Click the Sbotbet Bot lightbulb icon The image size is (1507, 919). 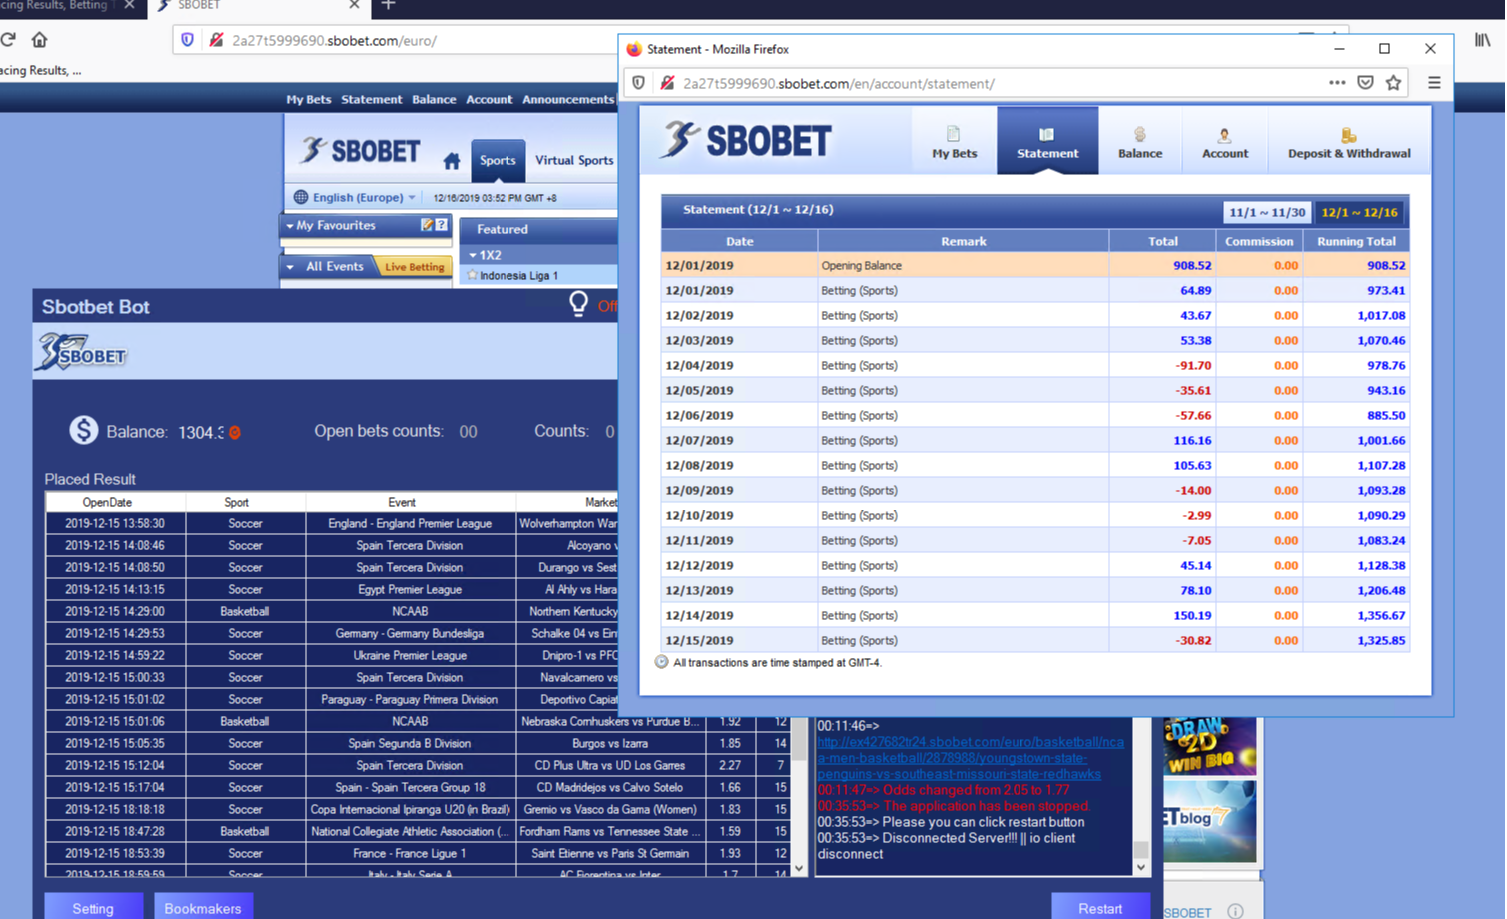pyautogui.click(x=578, y=303)
